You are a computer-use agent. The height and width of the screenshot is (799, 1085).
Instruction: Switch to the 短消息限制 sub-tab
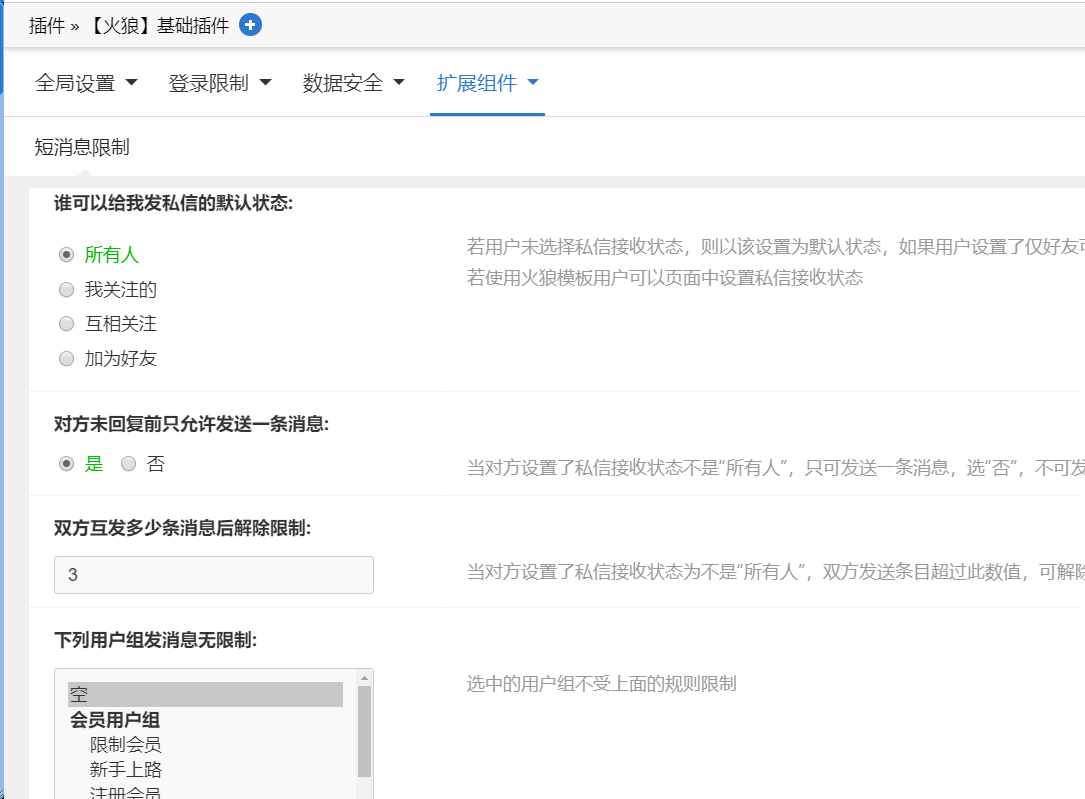(82, 148)
